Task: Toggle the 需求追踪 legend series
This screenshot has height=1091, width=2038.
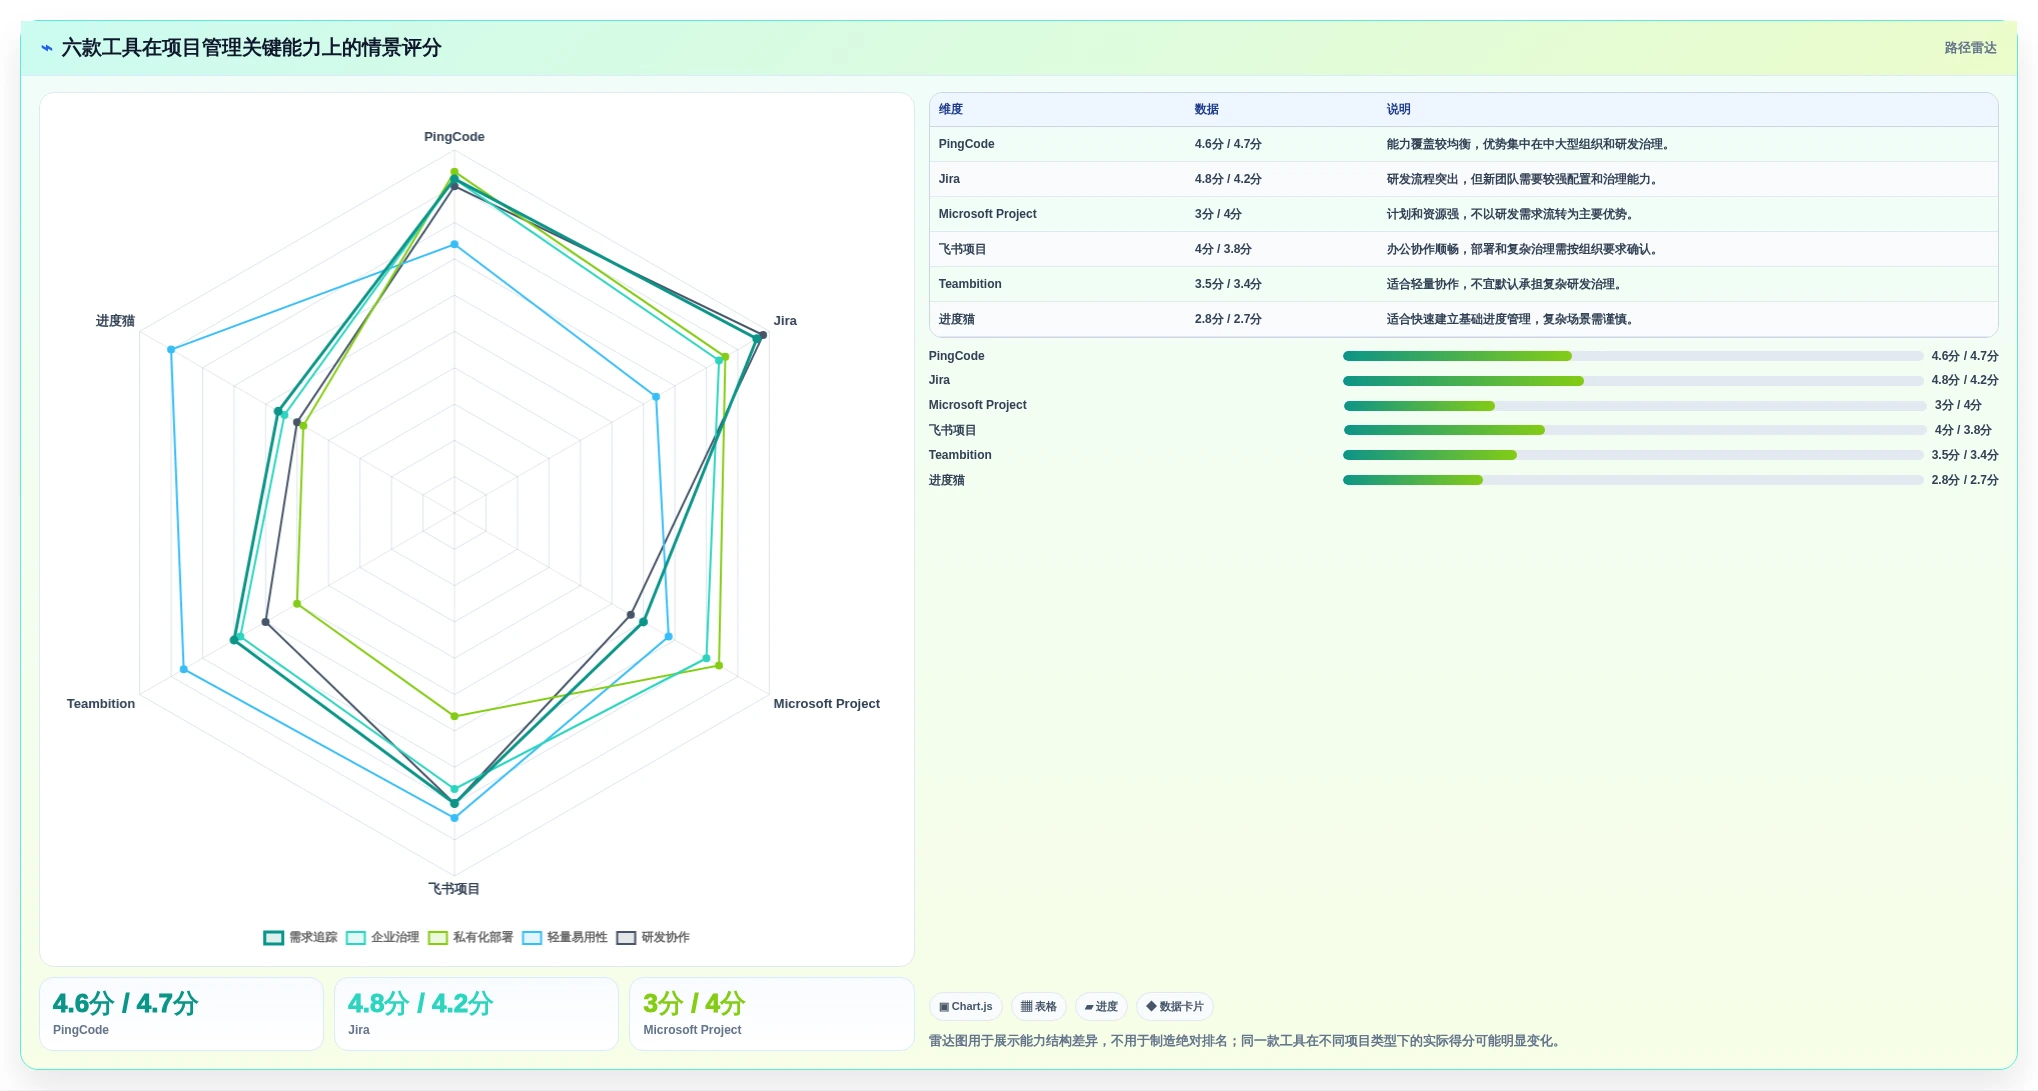Action: click(300, 937)
